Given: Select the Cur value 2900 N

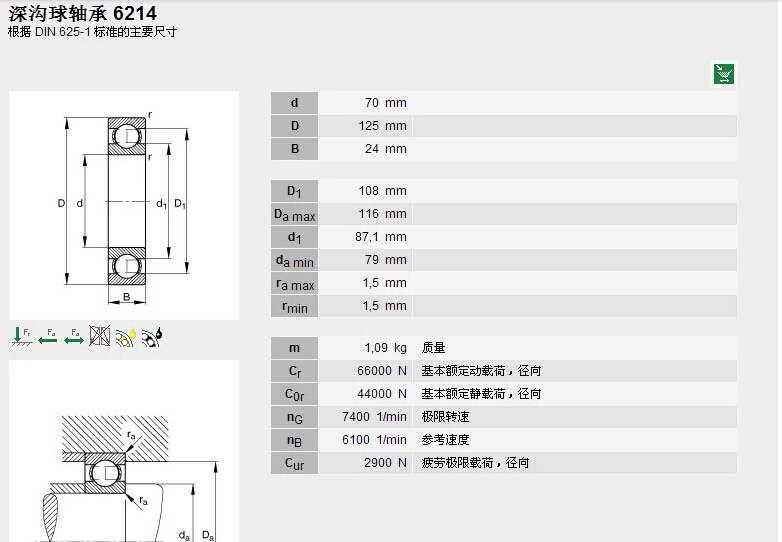Looking at the screenshot, I should pyautogui.click(x=385, y=463).
